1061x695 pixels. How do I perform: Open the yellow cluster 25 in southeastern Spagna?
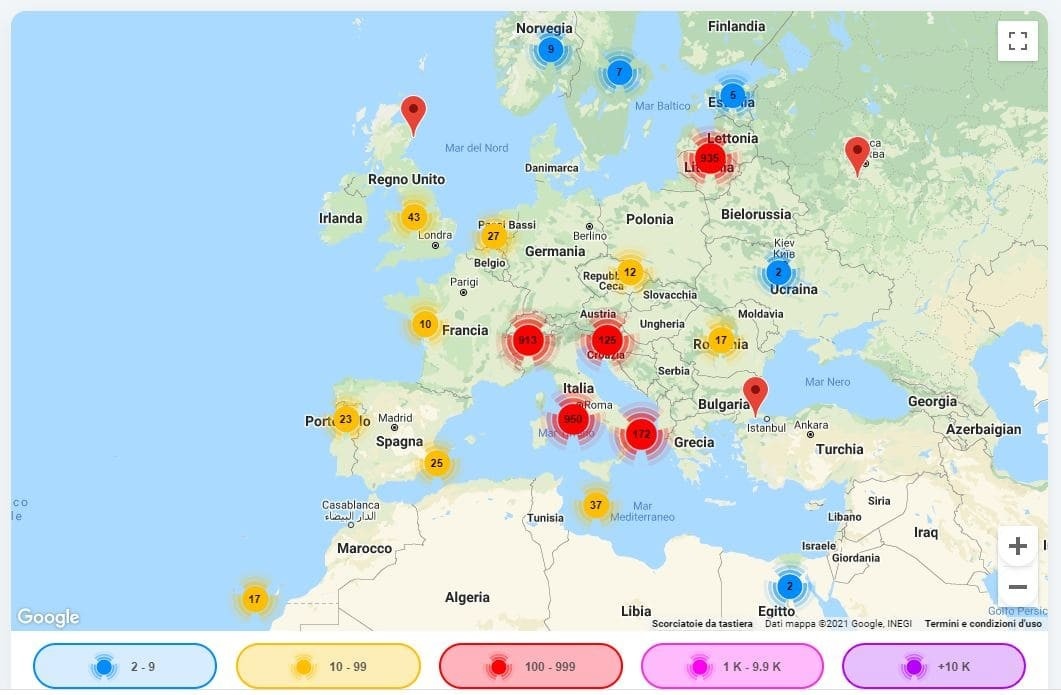coord(436,464)
